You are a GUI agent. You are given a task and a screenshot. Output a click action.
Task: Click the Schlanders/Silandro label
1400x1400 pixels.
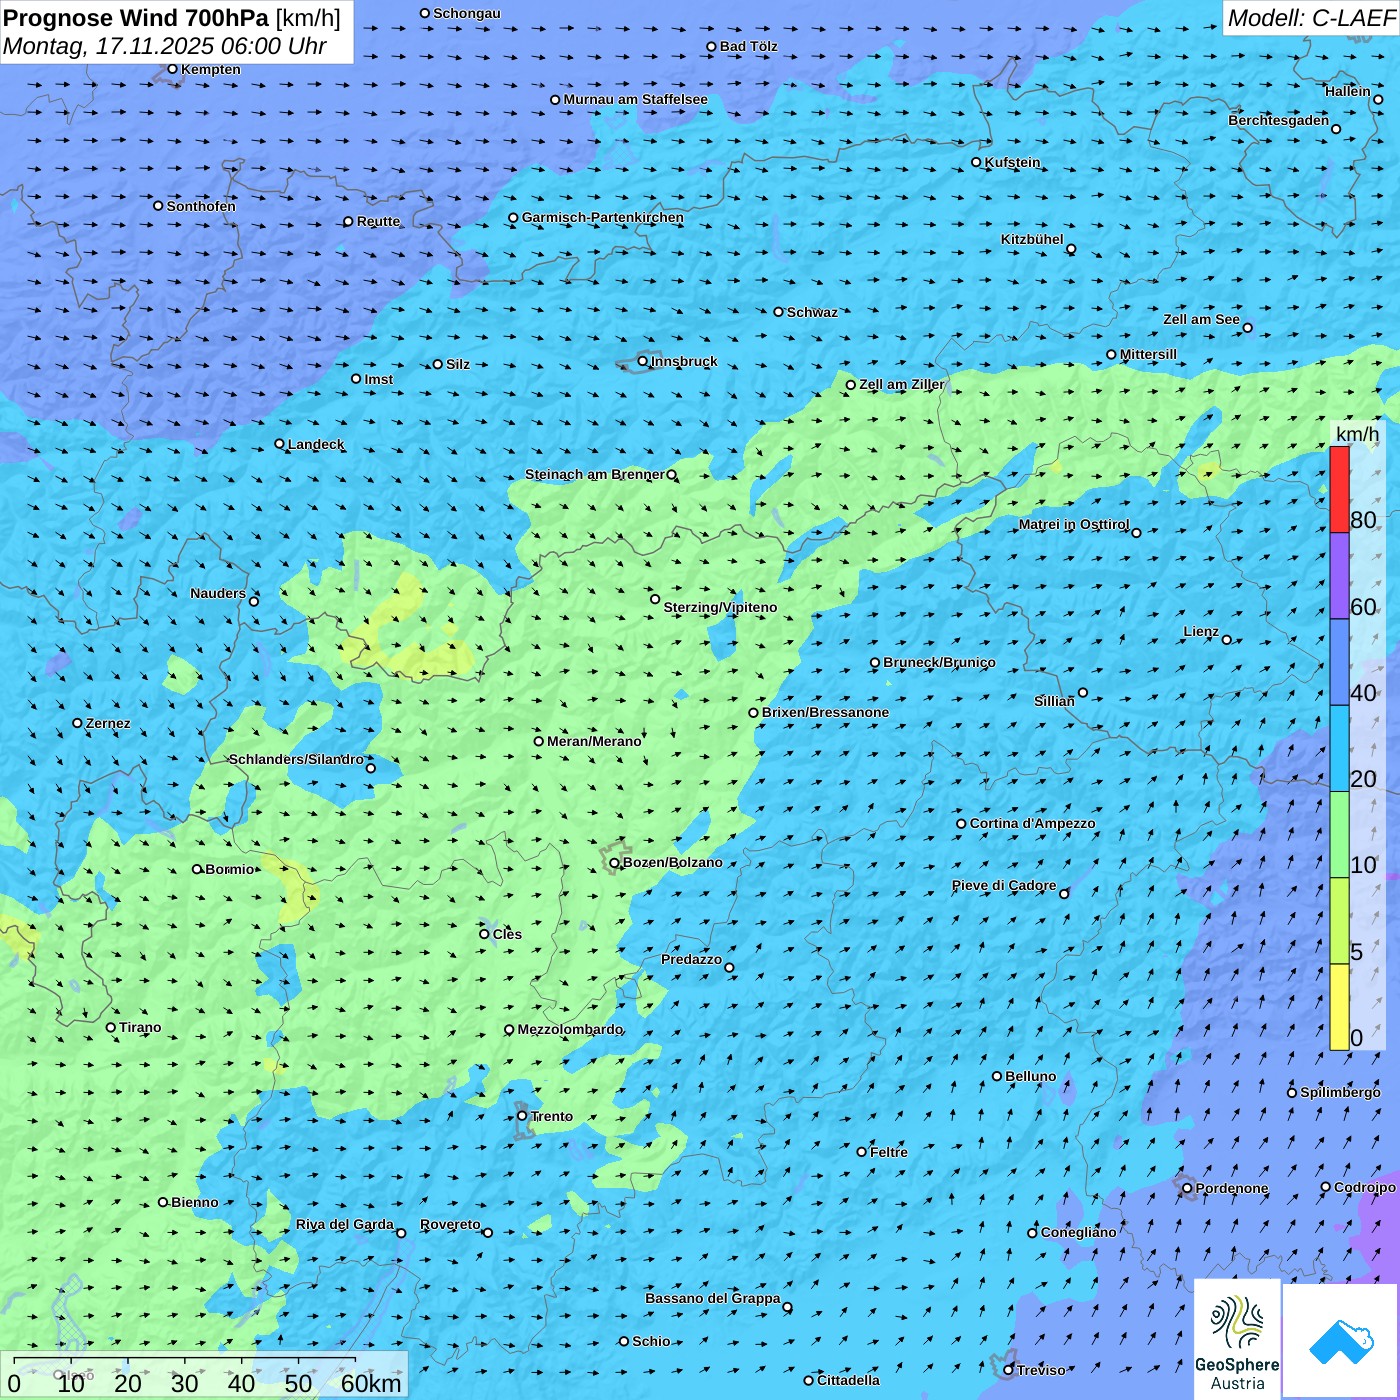[x=296, y=759]
